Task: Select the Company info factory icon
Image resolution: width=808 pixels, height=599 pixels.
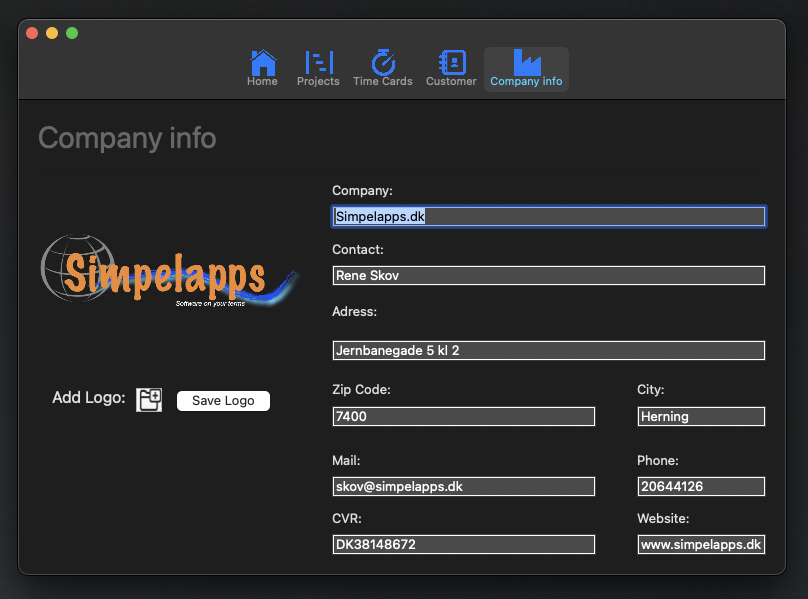Action: point(526,63)
